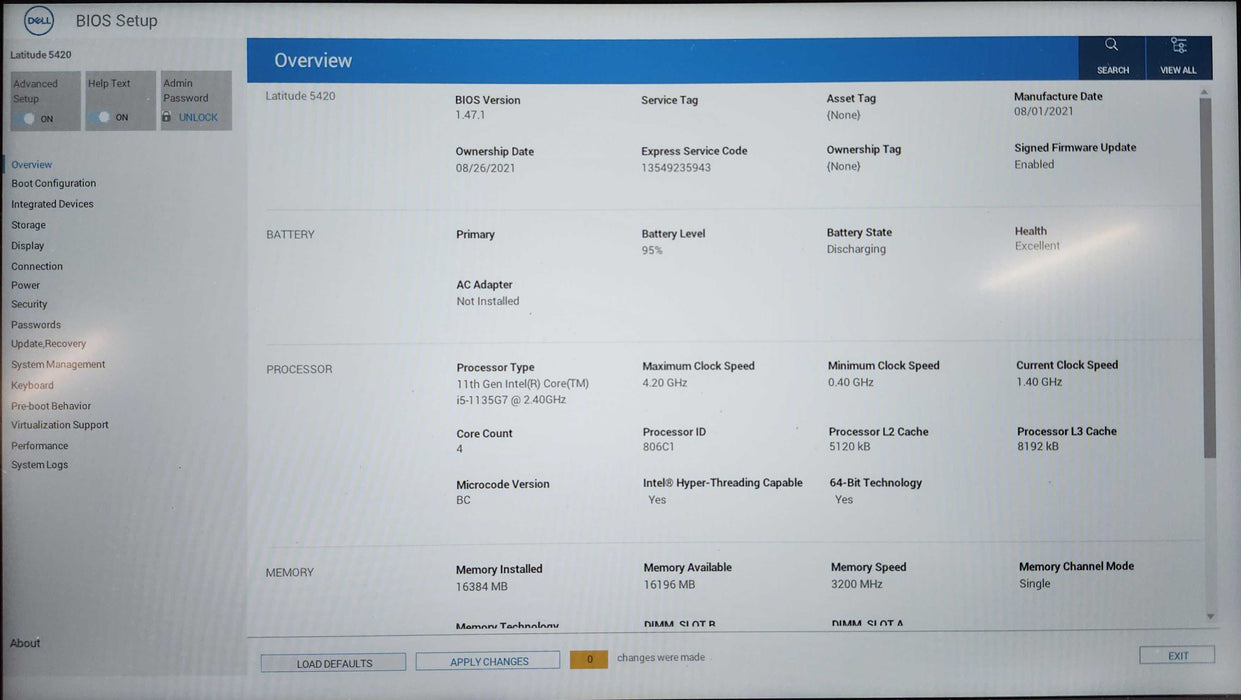Open the About information
This screenshot has width=1241, height=700.
[24, 642]
